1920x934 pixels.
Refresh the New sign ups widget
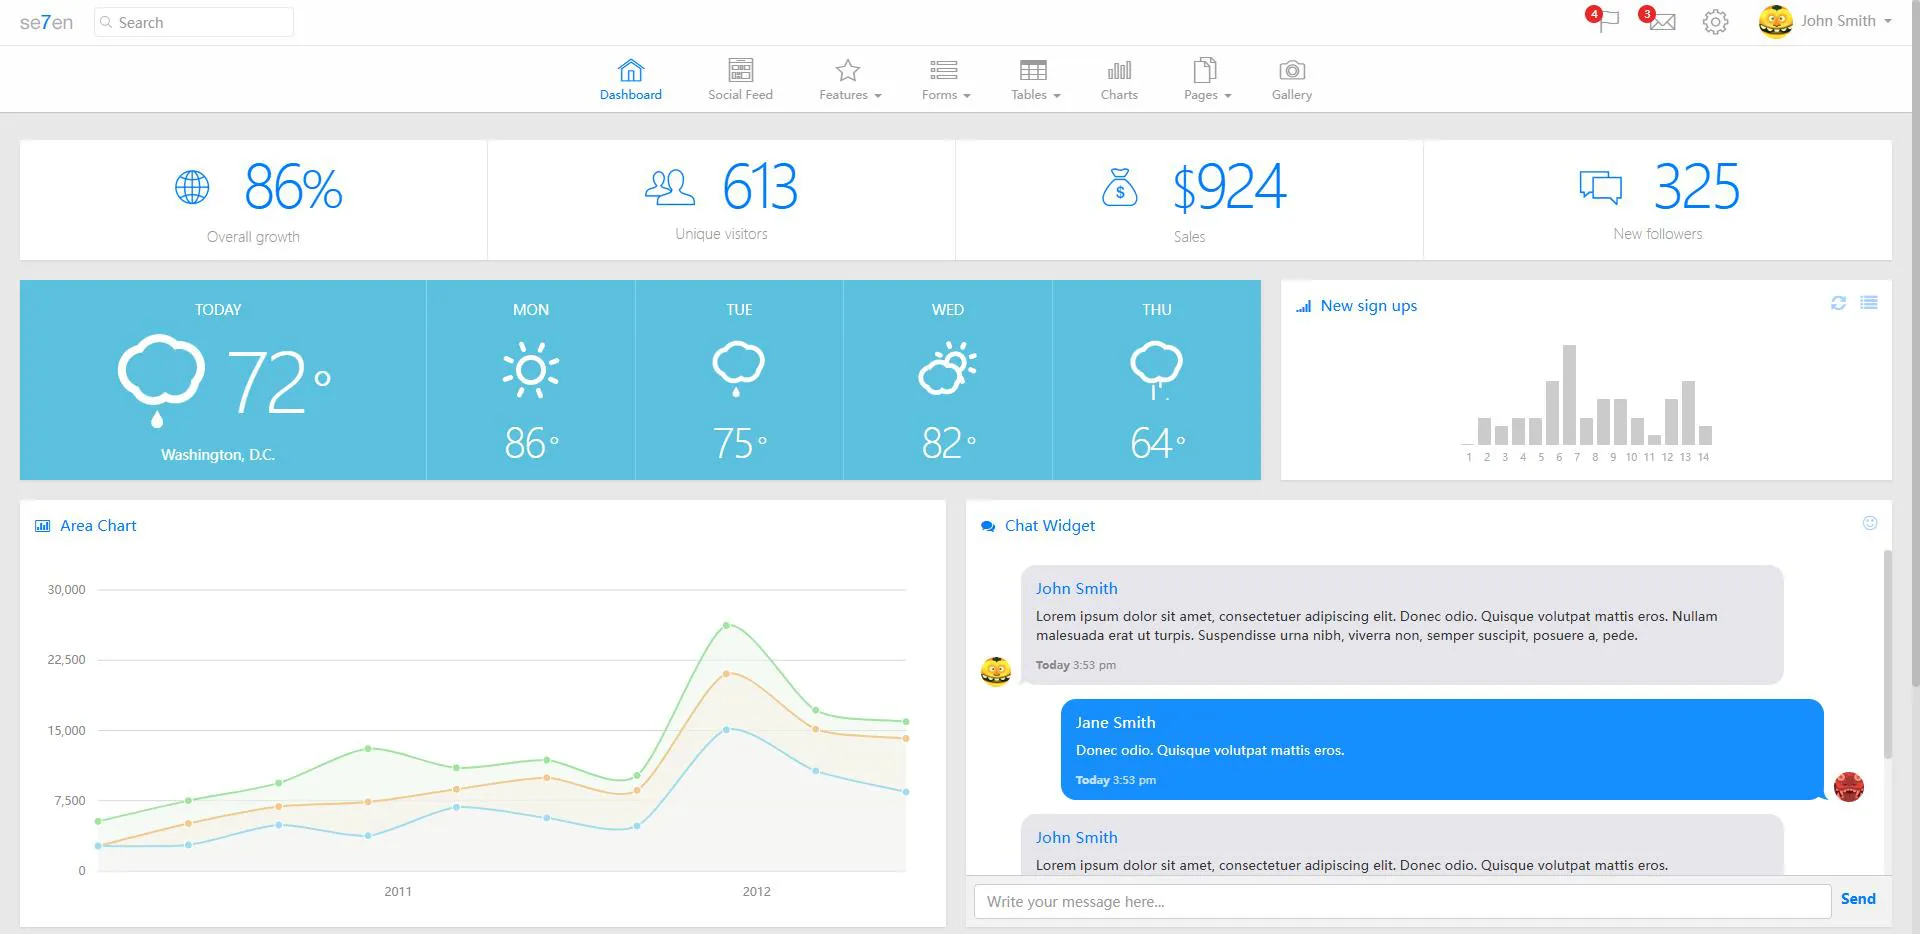pos(1838,303)
